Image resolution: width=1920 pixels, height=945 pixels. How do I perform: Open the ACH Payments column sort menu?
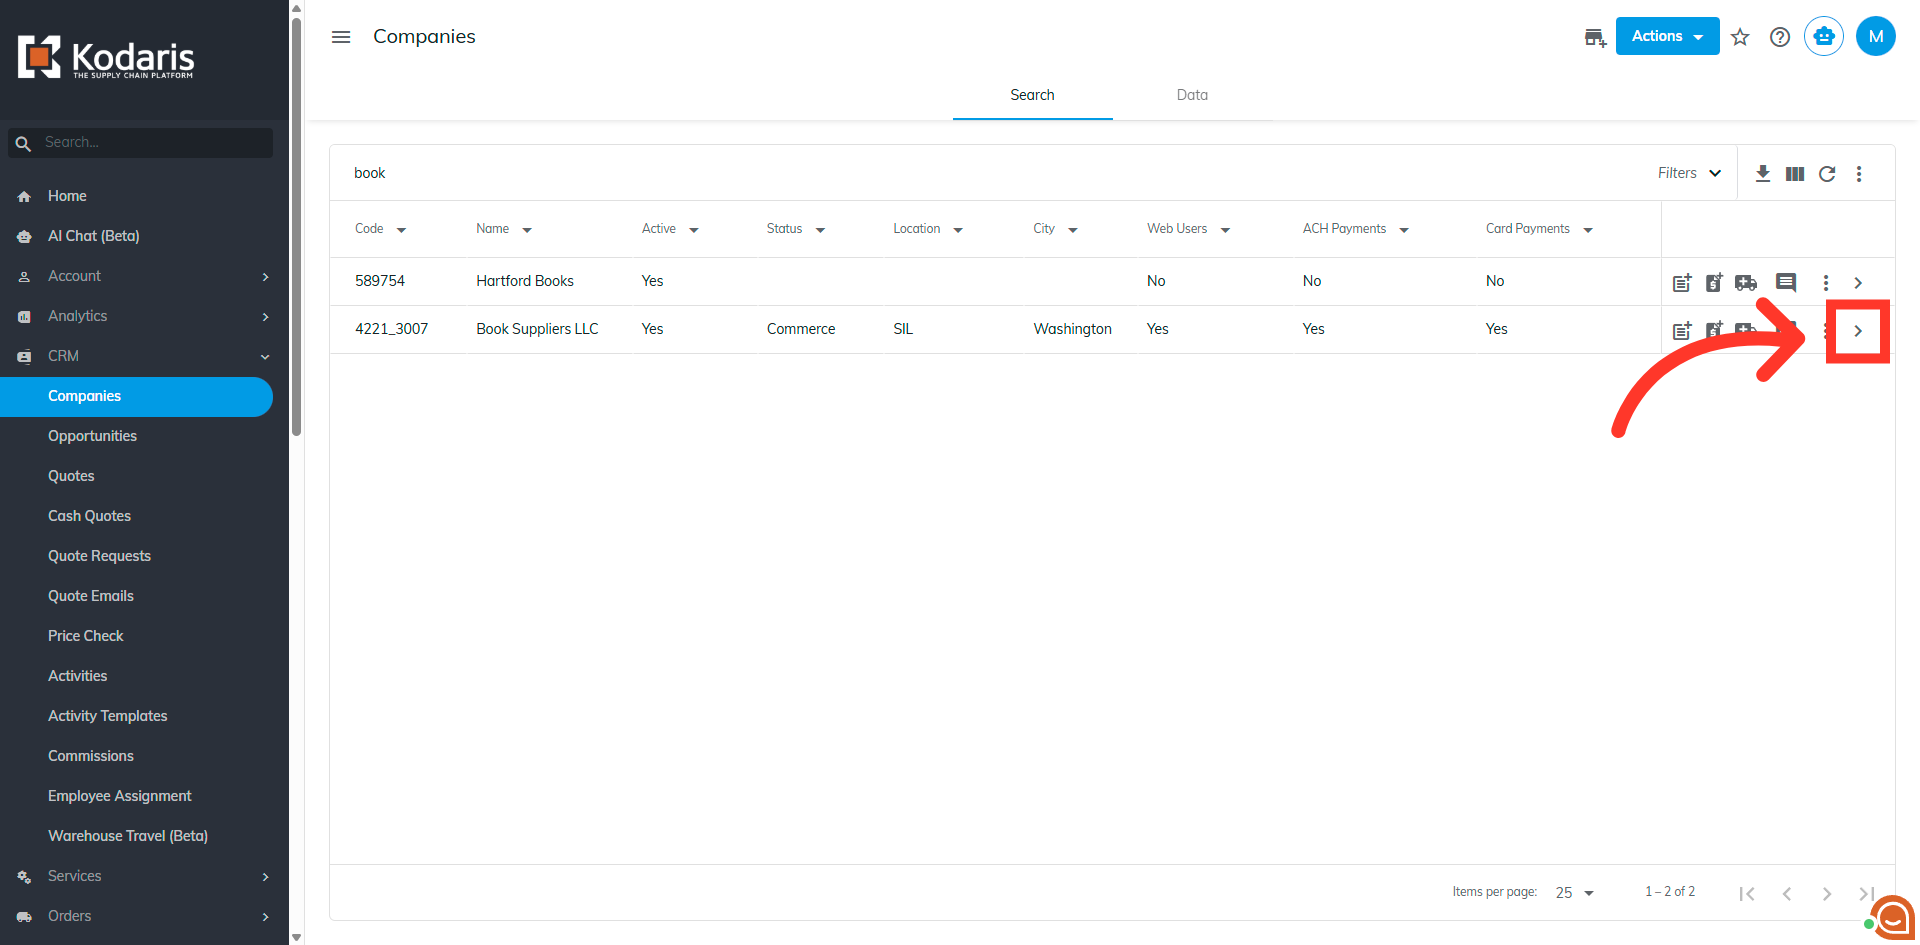point(1404,230)
